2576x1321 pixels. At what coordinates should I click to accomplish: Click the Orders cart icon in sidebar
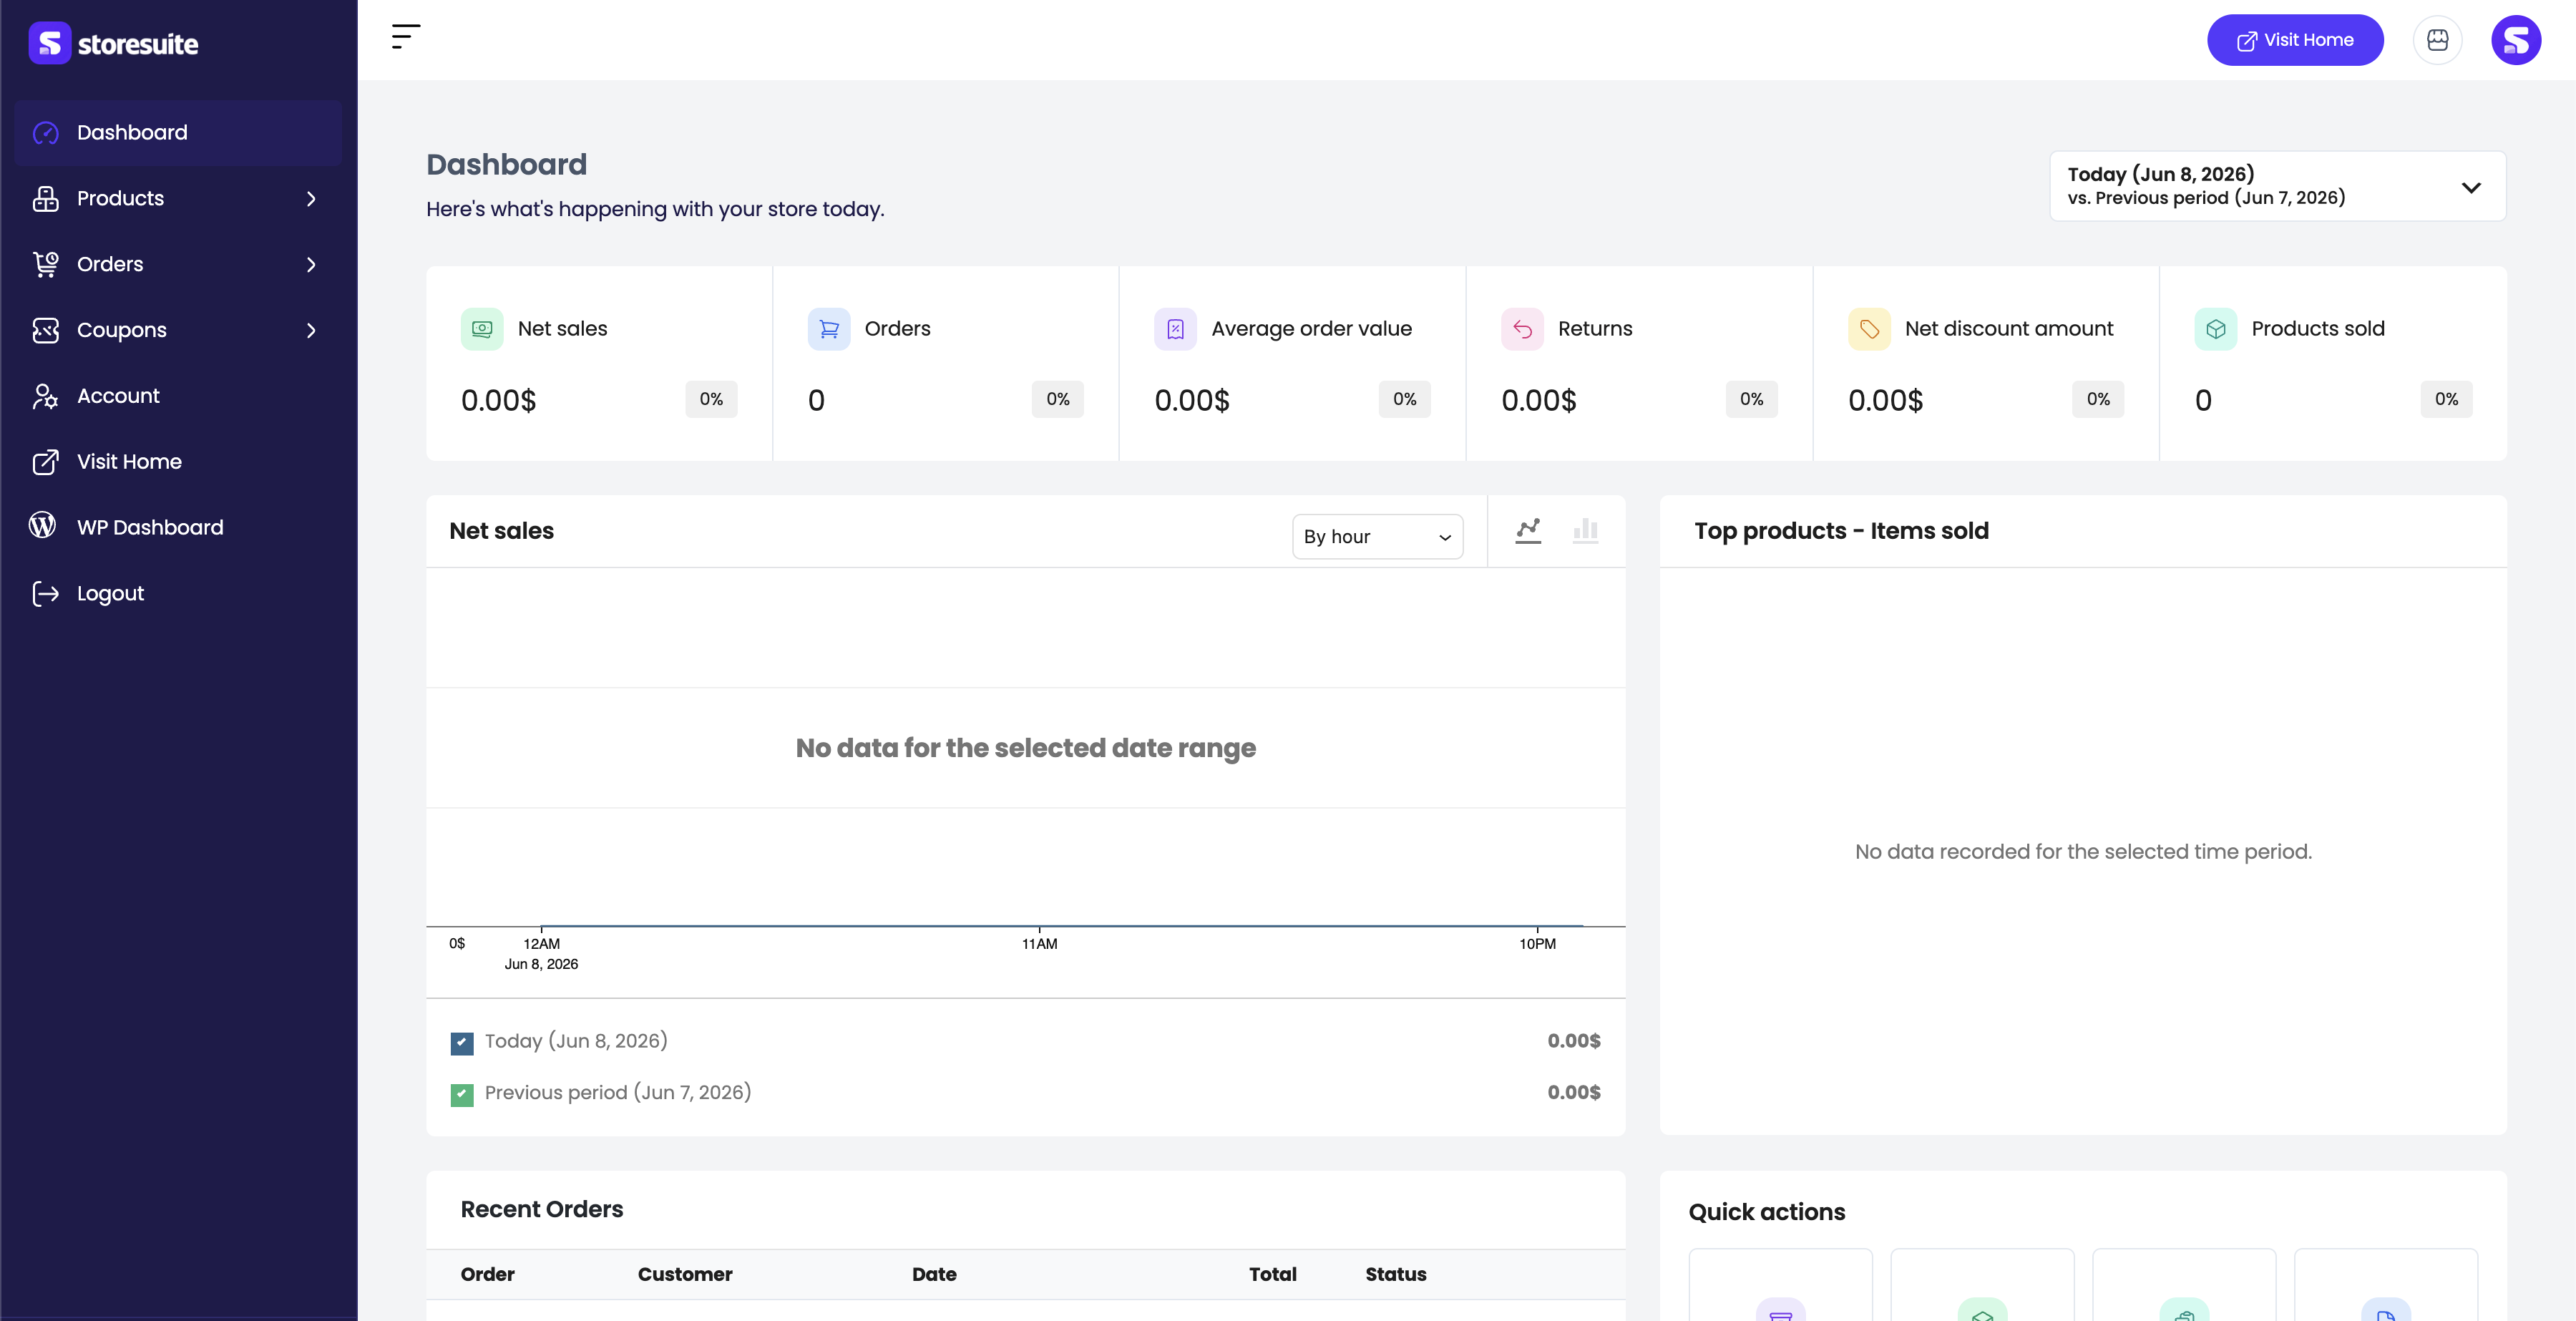45,264
